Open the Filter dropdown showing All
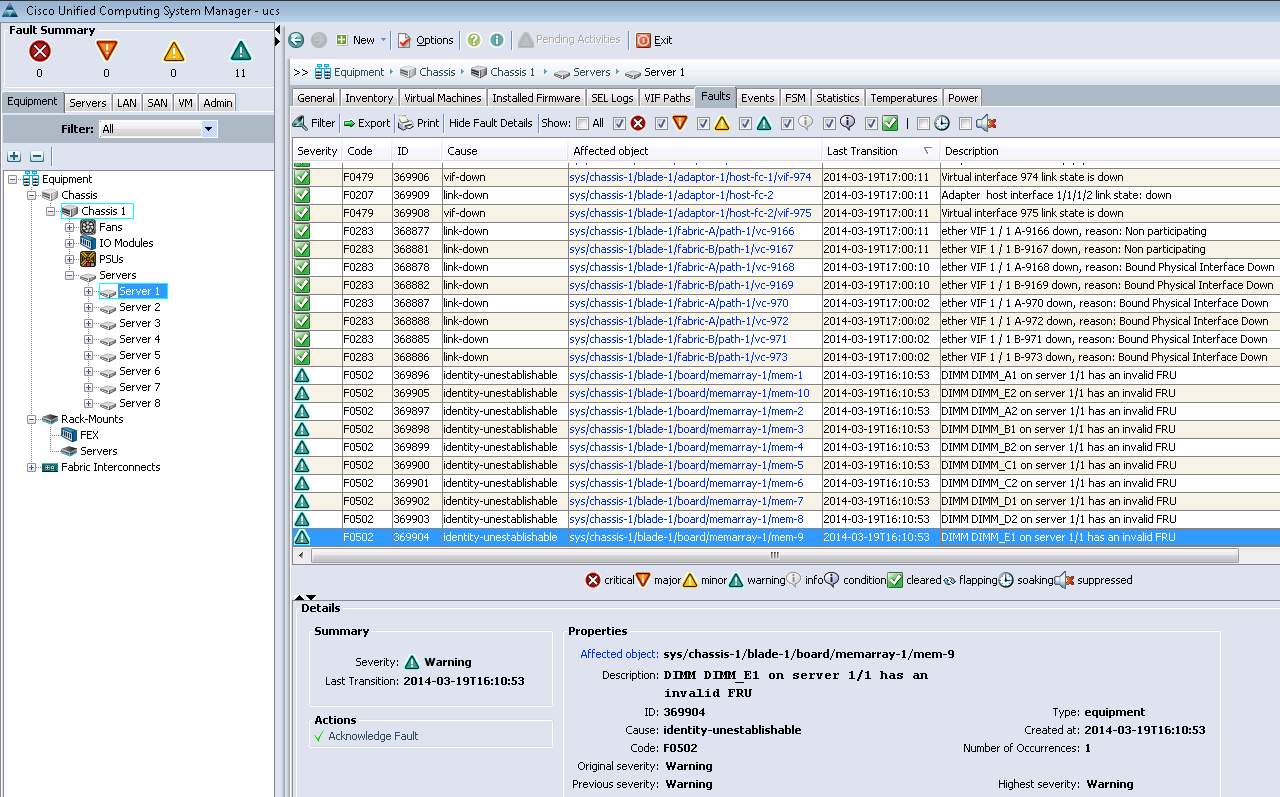 158,129
